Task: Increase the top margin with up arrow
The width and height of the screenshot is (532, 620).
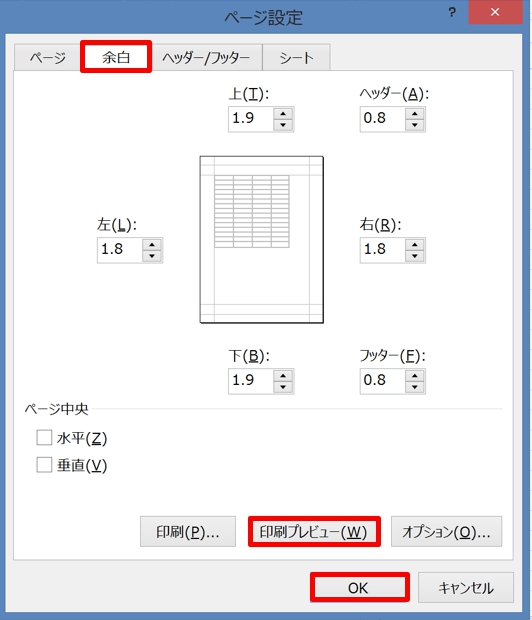Action: pyautogui.click(x=283, y=114)
